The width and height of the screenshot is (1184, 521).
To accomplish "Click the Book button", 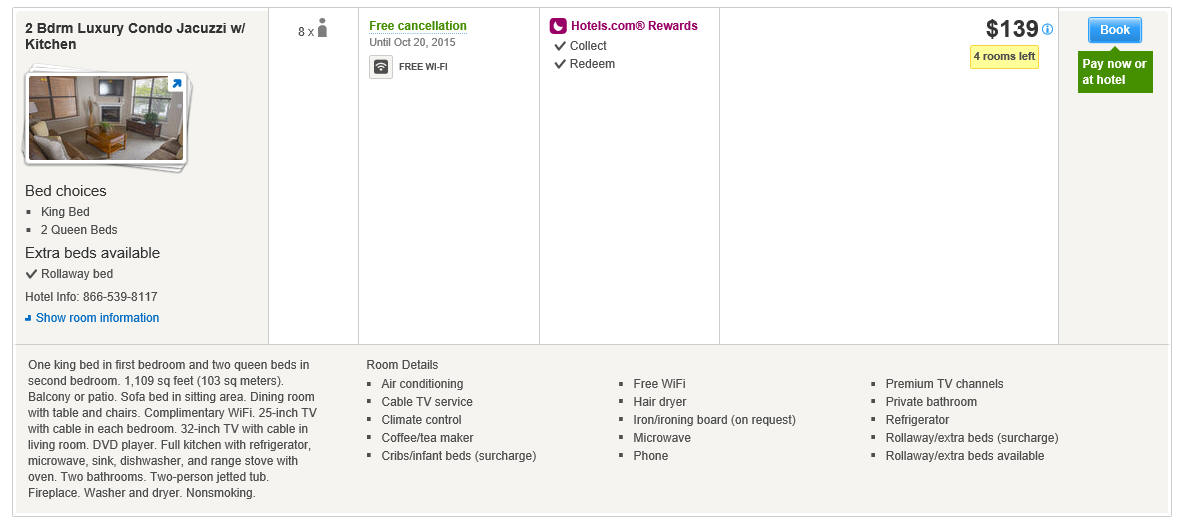I will pos(1115,30).
